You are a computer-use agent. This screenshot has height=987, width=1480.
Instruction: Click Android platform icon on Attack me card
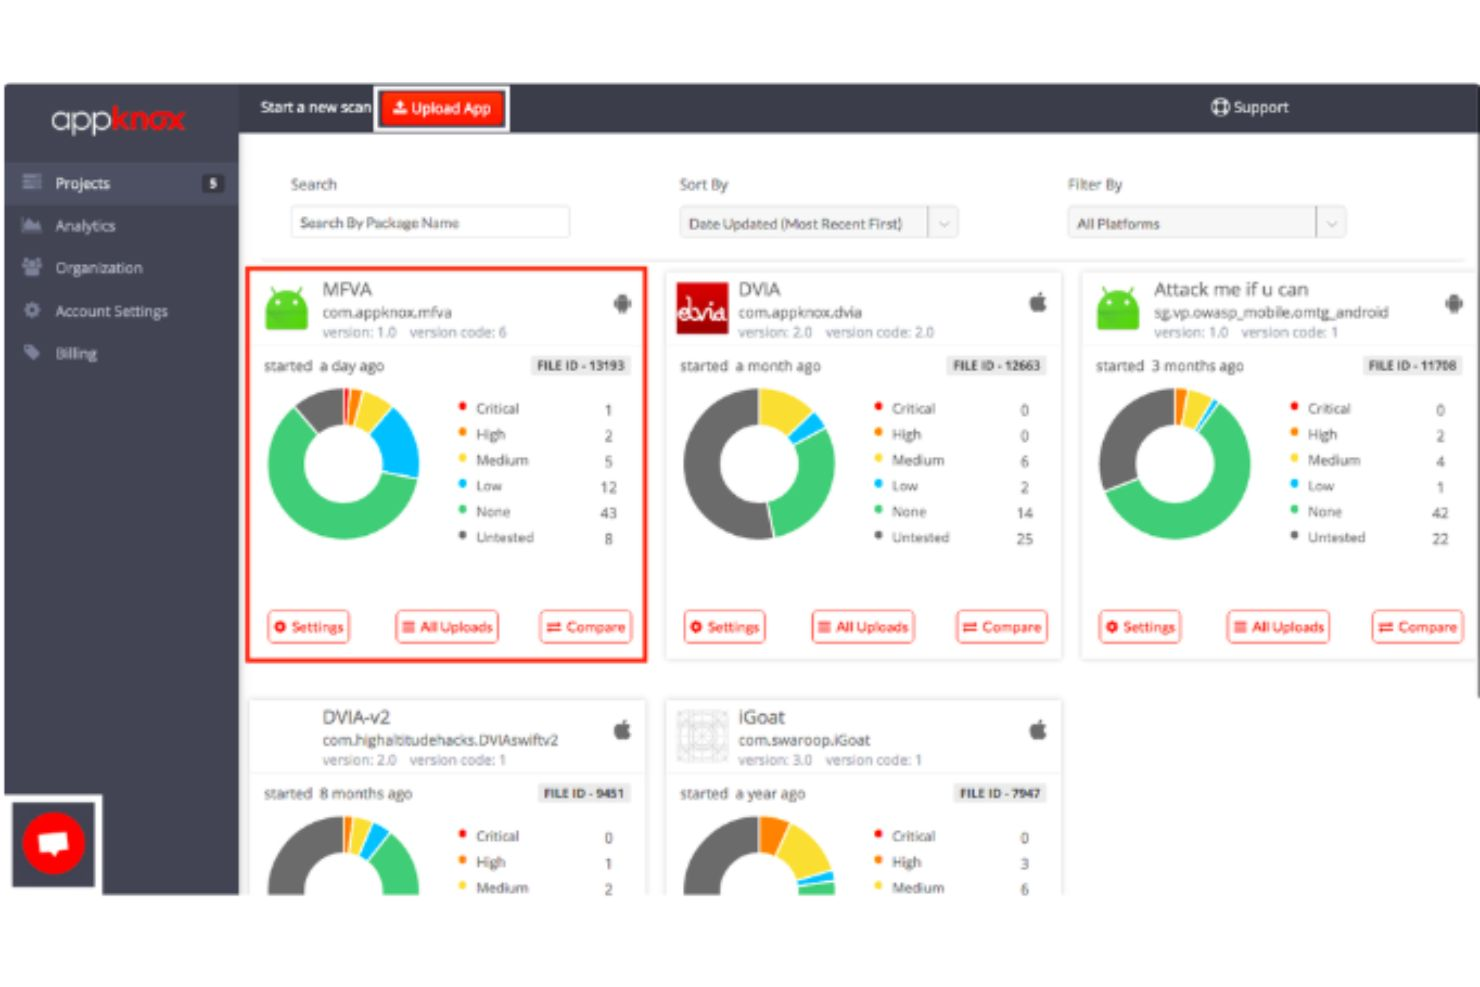[x=1454, y=303]
